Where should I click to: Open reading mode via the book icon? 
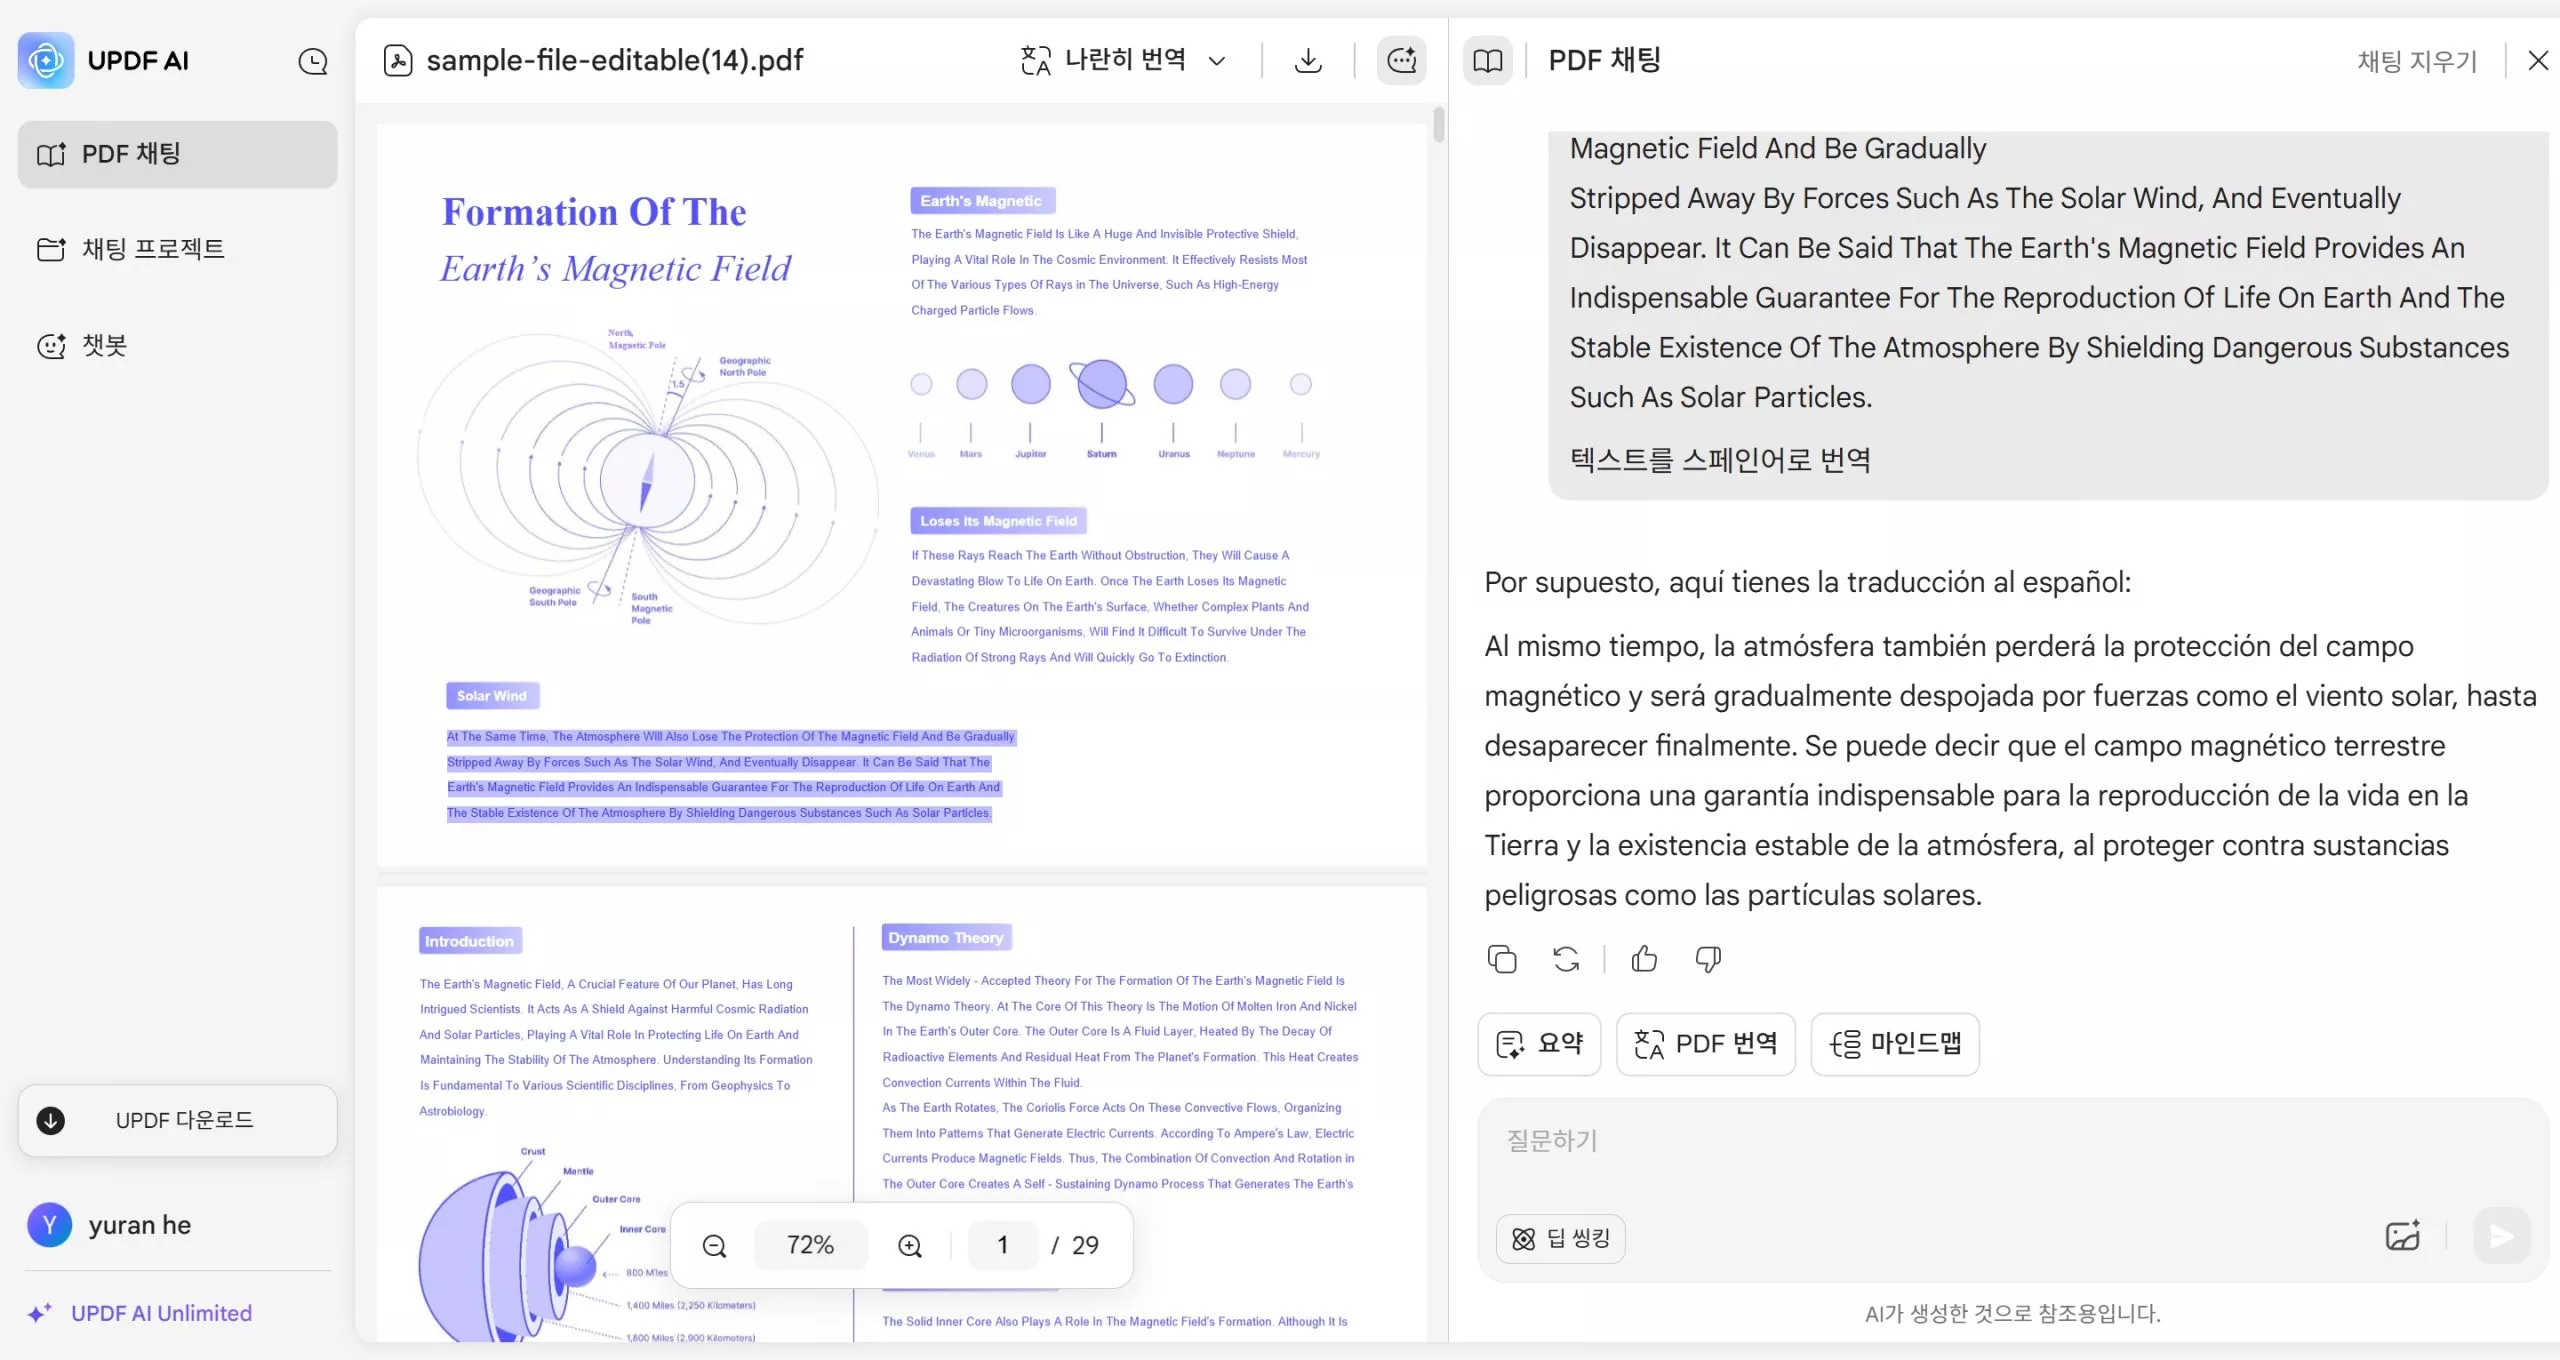pyautogui.click(x=1487, y=60)
